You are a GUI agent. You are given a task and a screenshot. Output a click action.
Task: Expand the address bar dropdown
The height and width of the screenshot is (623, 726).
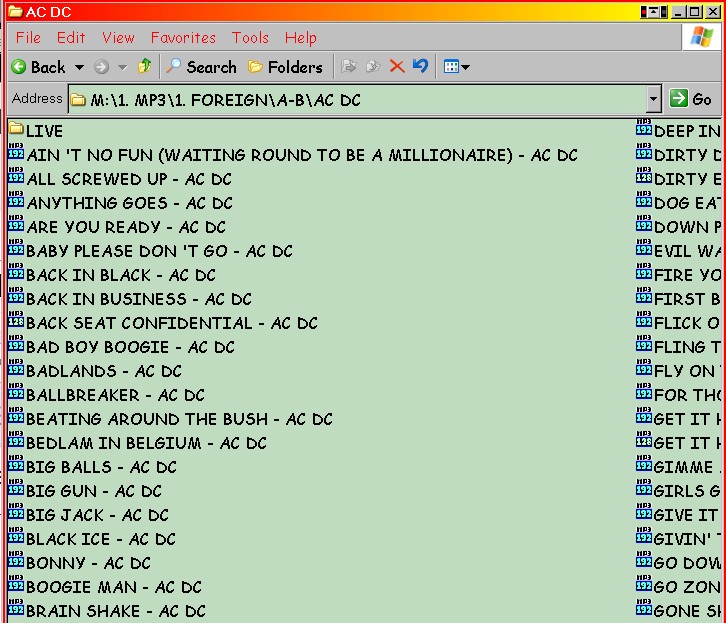click(x=653, y=99)
